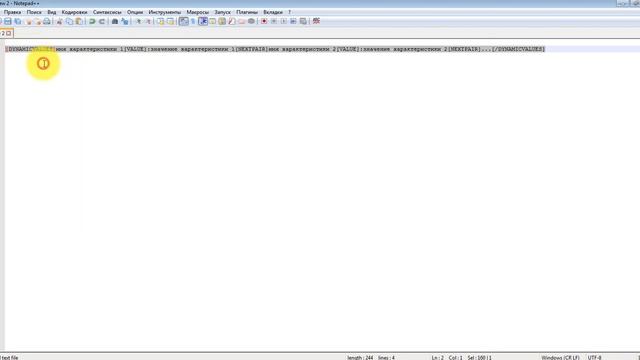This screenshot has width=640, height=360.
Task: Click the UTF-8 encoding status field
Action: [595, 358]
